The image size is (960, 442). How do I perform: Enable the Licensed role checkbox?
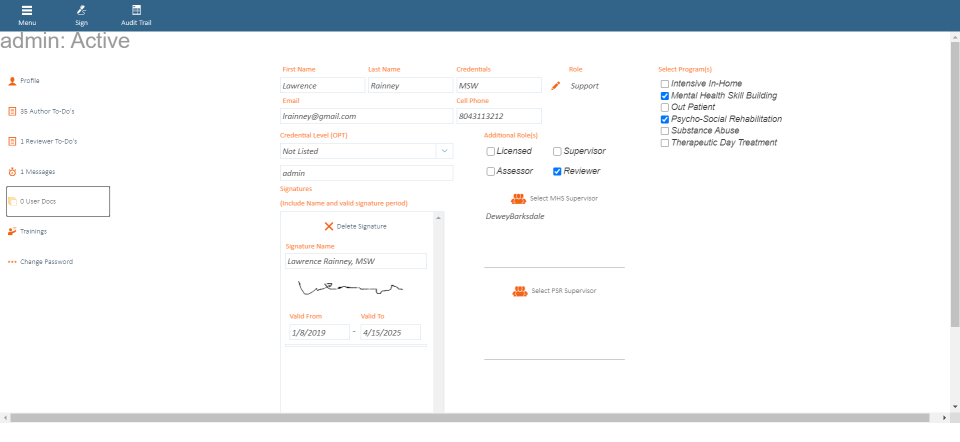click(x=491, y=151)
